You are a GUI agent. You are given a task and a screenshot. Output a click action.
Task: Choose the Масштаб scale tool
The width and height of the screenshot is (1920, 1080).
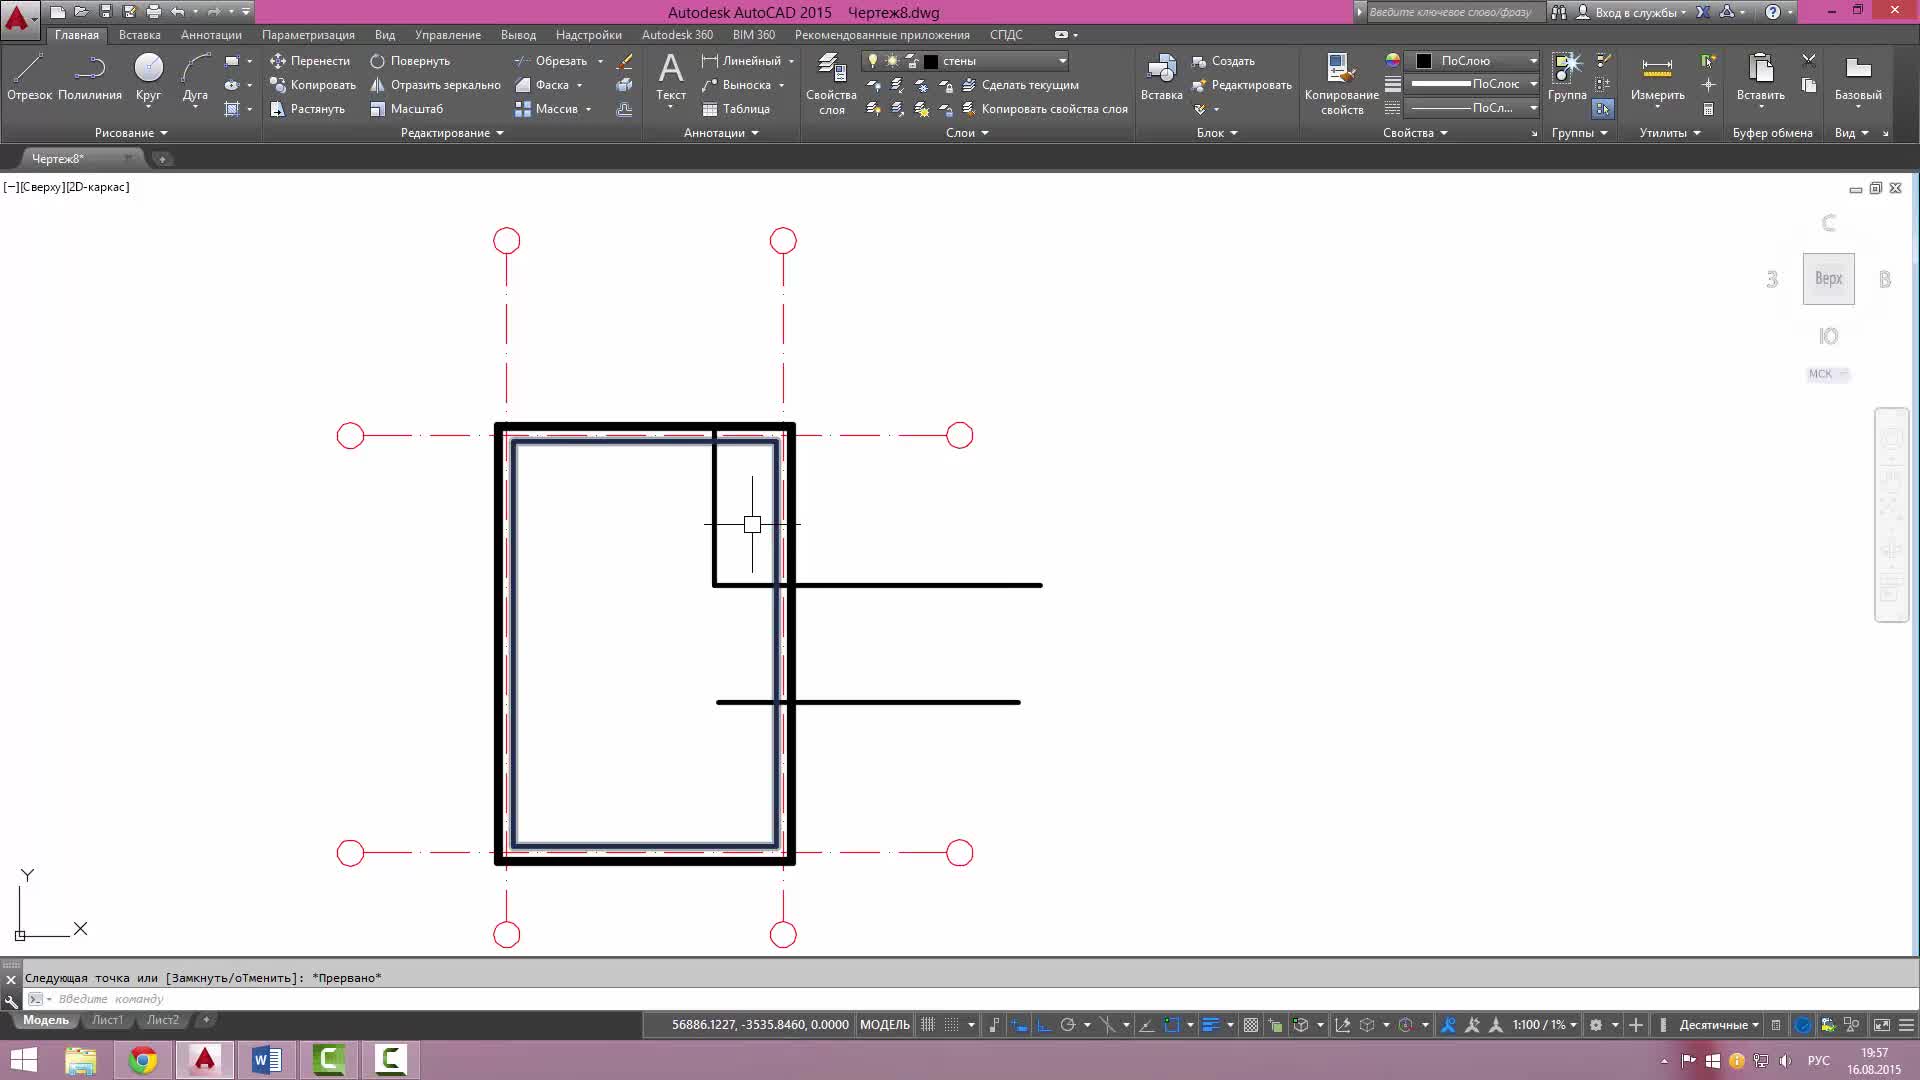[x=406, y=109]
